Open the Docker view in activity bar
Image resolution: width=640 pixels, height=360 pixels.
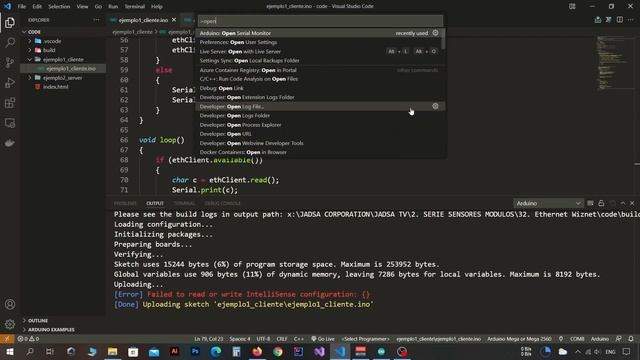tap(10, 143)
